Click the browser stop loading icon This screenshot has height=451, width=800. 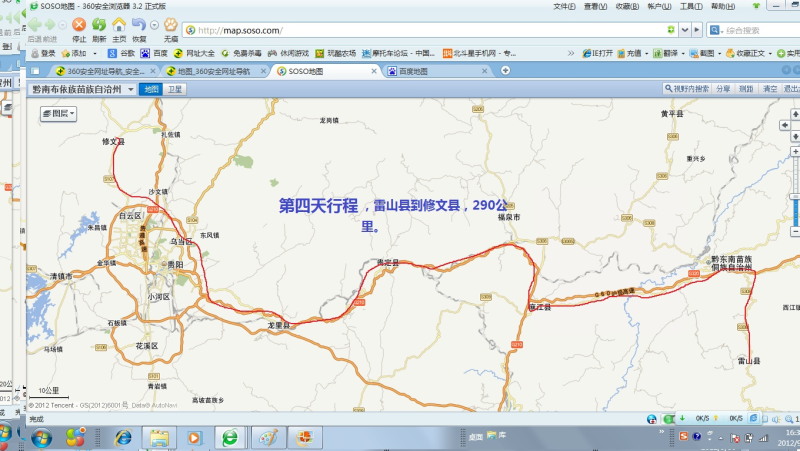click(x=79, y=25)
